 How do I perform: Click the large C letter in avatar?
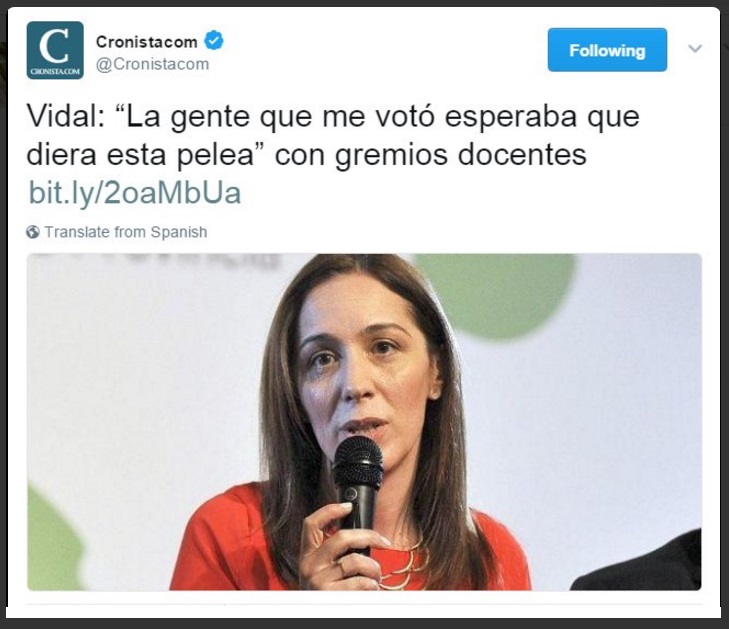54,46
